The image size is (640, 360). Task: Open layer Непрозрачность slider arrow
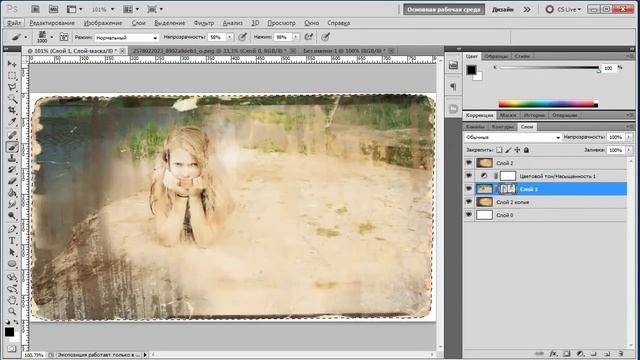point(629,137)
